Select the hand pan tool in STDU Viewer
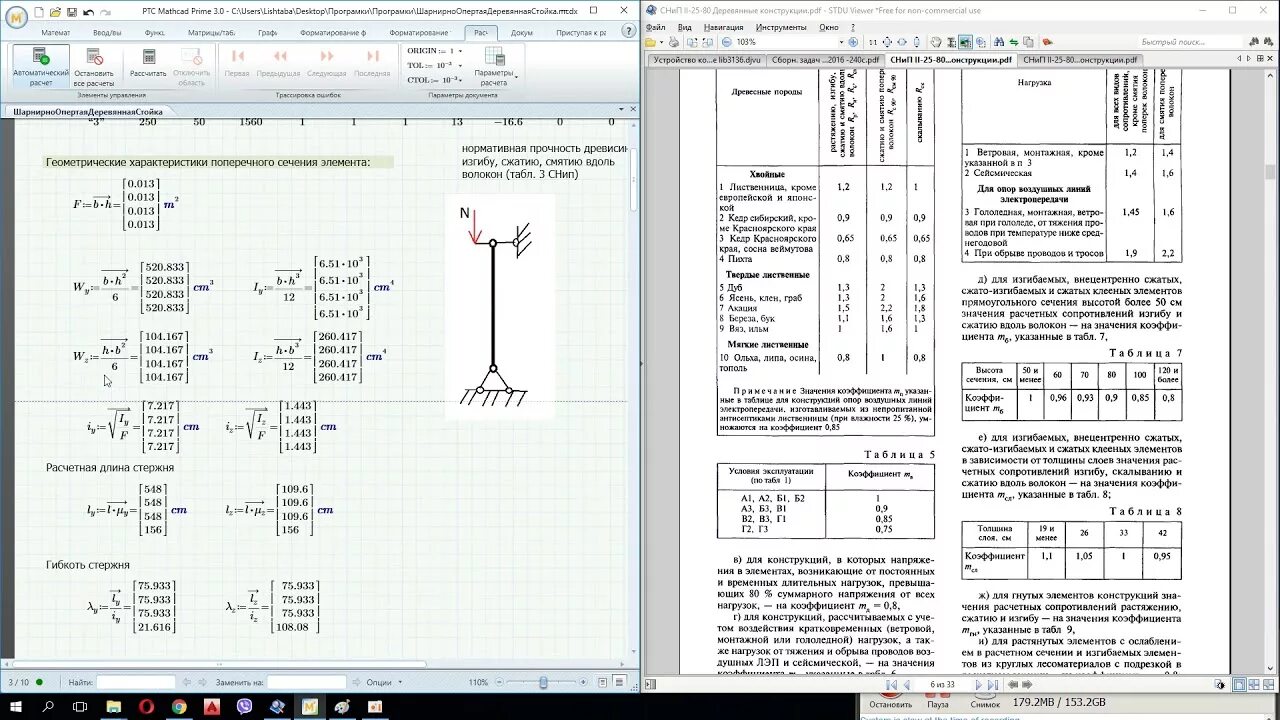The height and width of the screenshot is (720, 1280). tap(936, 42)
